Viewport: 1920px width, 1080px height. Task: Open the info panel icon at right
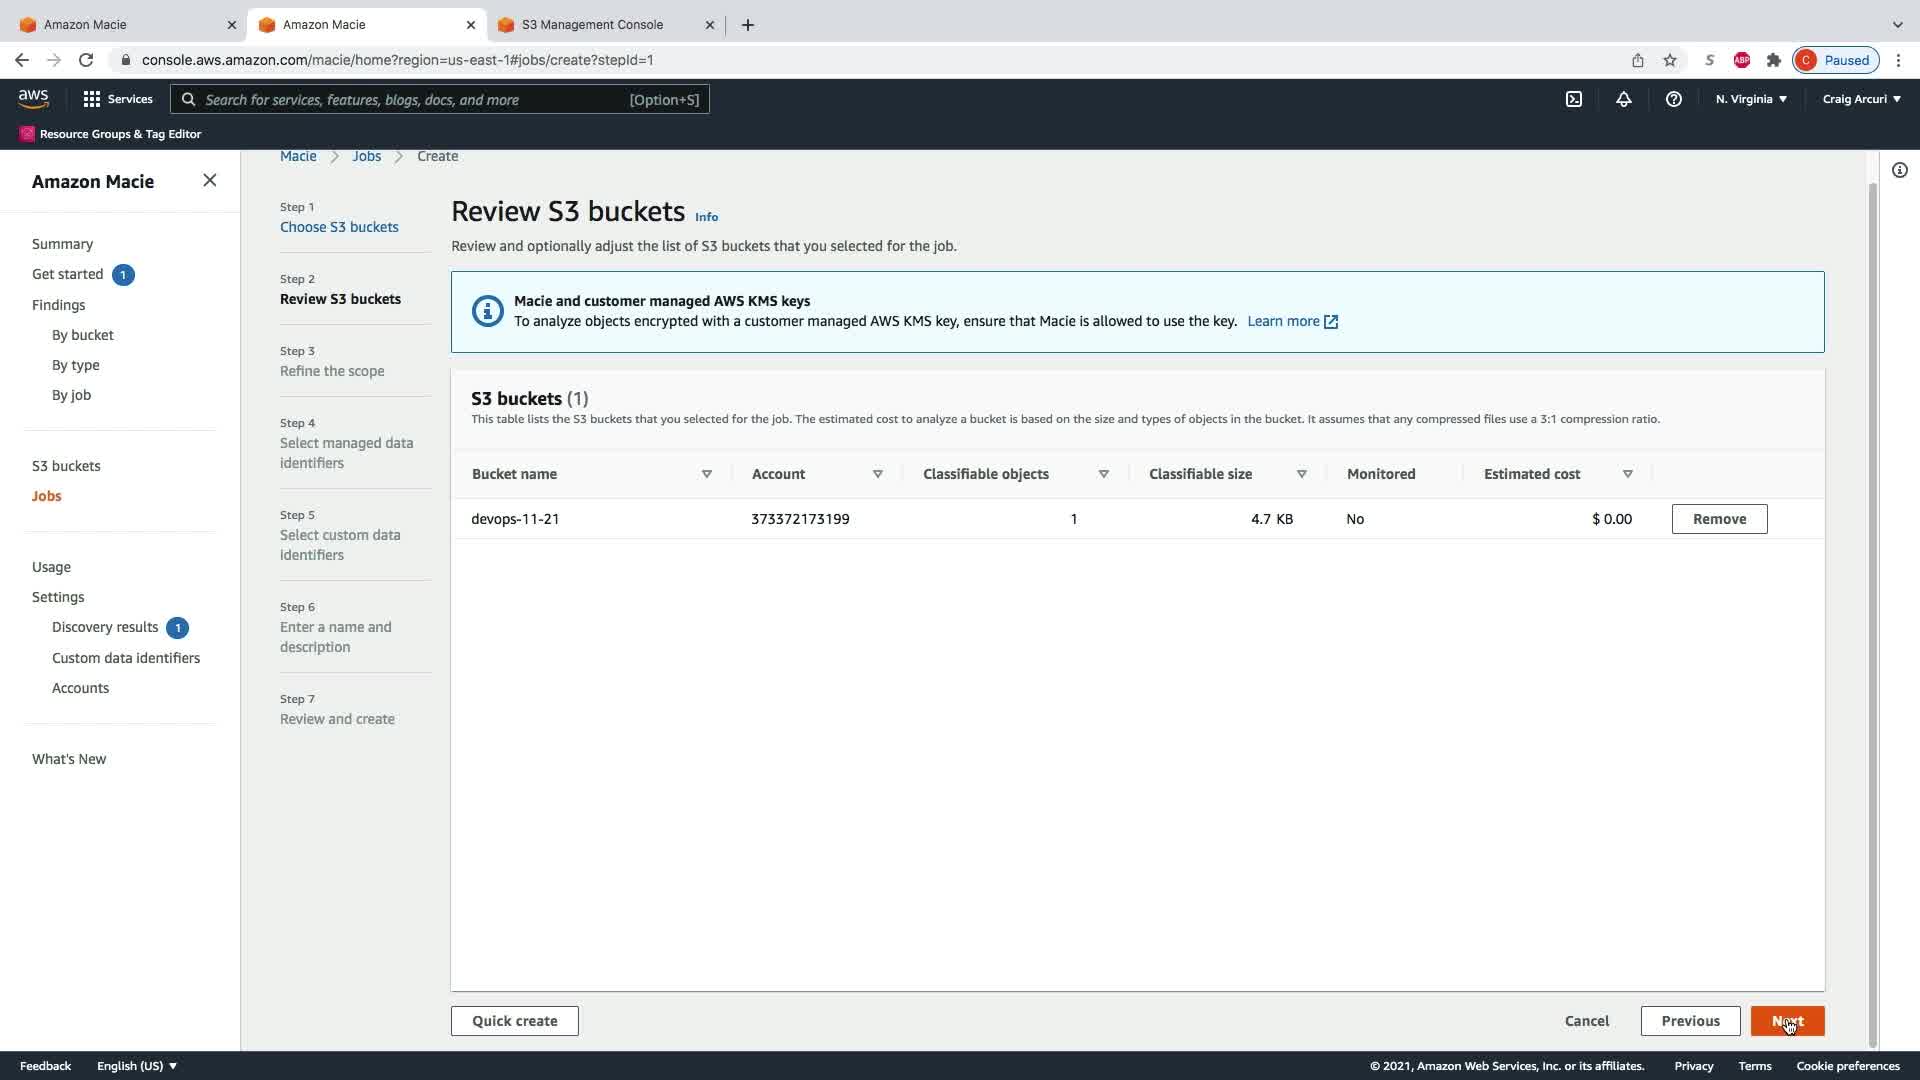click(x=1900, y=170)
